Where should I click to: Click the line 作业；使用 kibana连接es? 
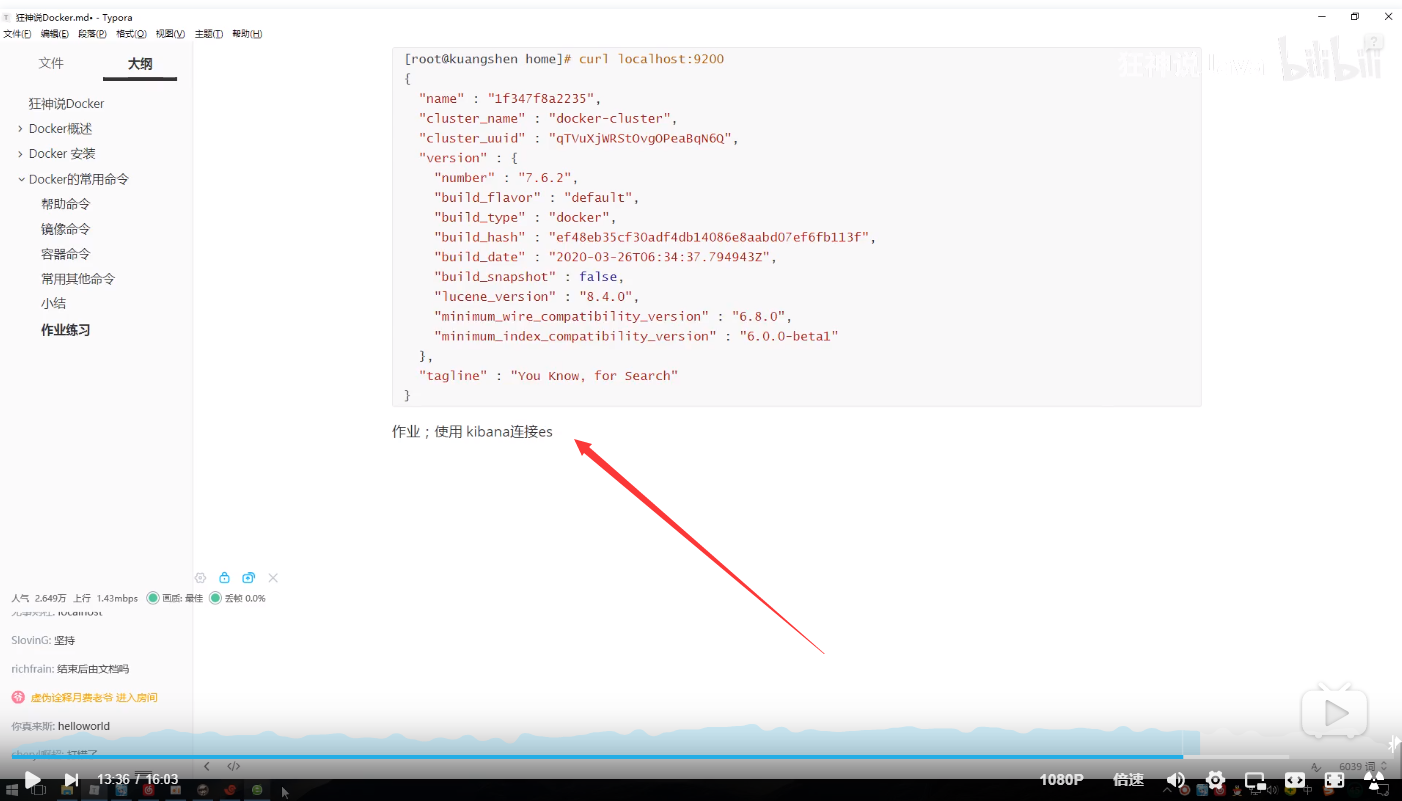click(472, 432)
